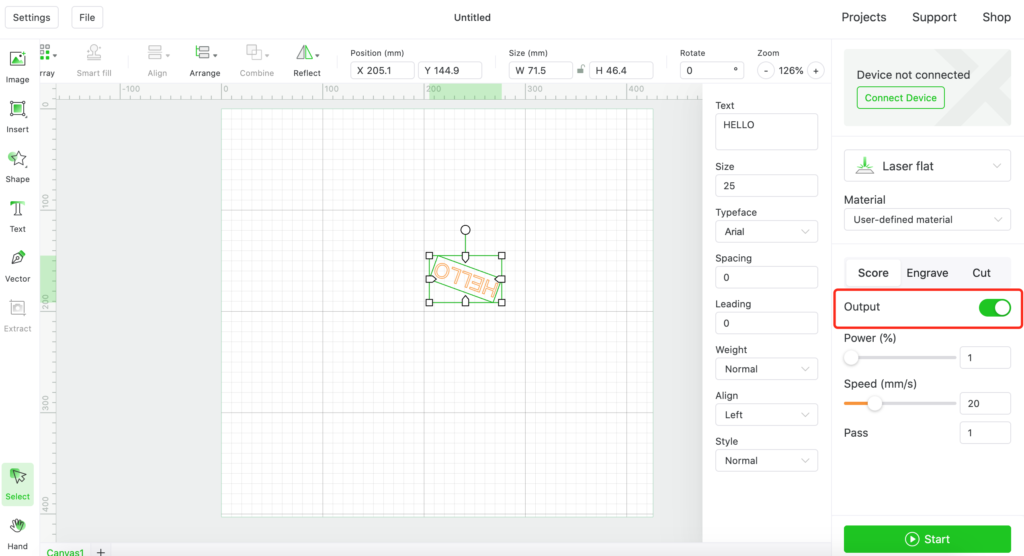Select the Image tool in sidebar
This screenshot has height=556, width=1024.
[x=18, y=67]
